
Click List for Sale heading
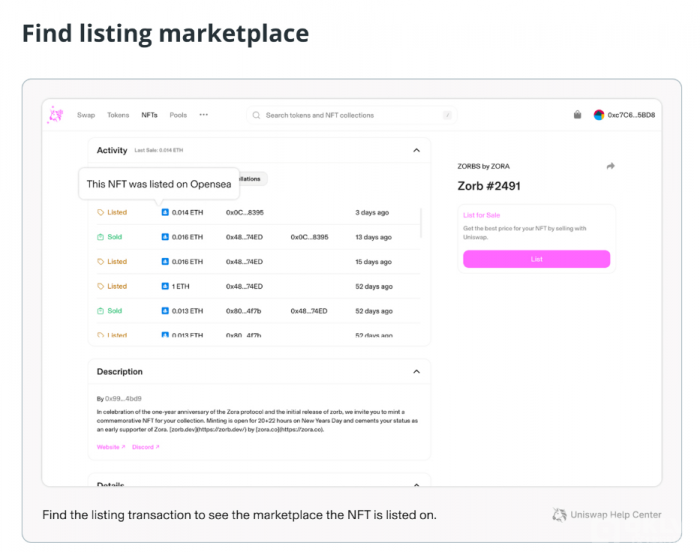click(481, 215)
